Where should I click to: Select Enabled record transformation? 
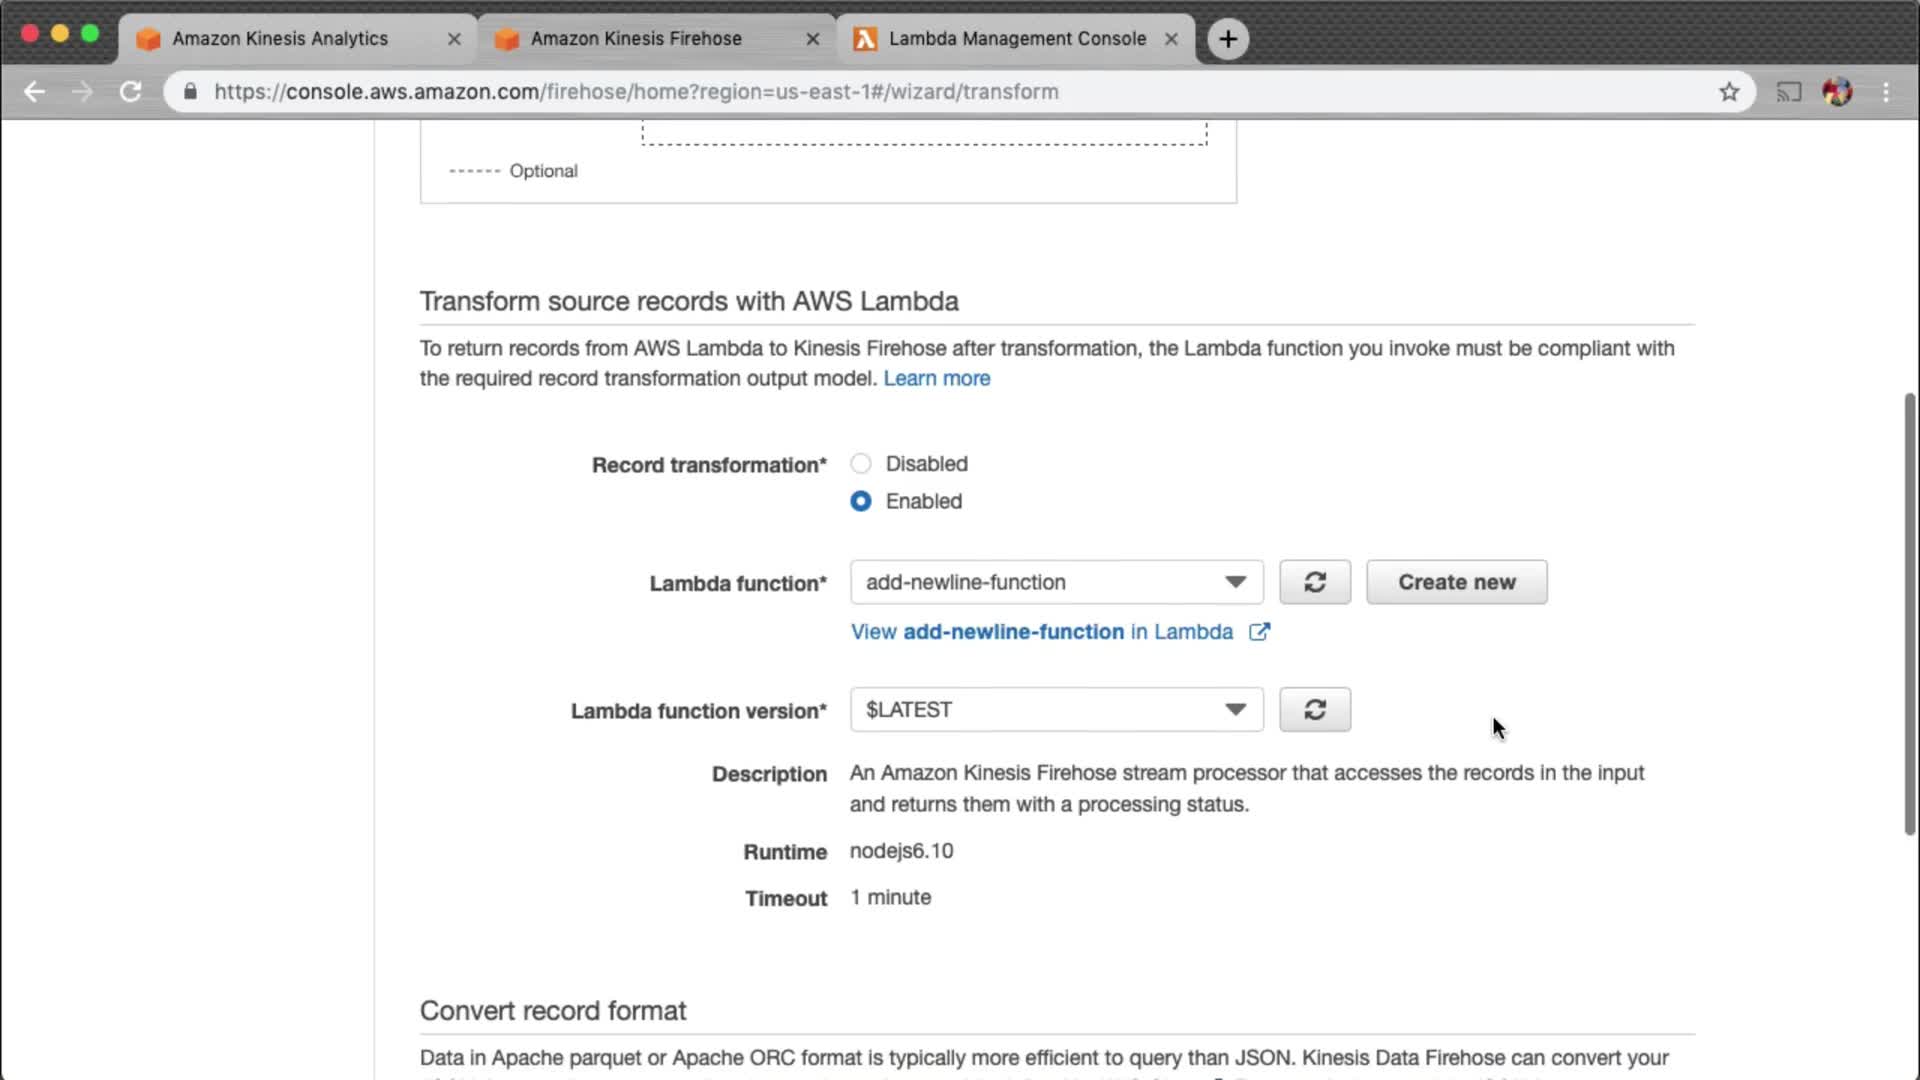[861, 501]
